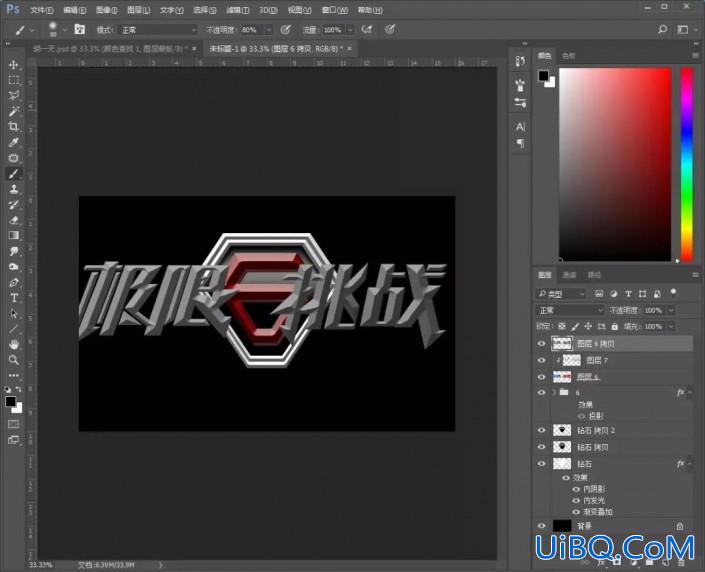705x572 pixels.
Task: Select the Gradient tool
Action: pyautogui.click(x=13, y=235)
